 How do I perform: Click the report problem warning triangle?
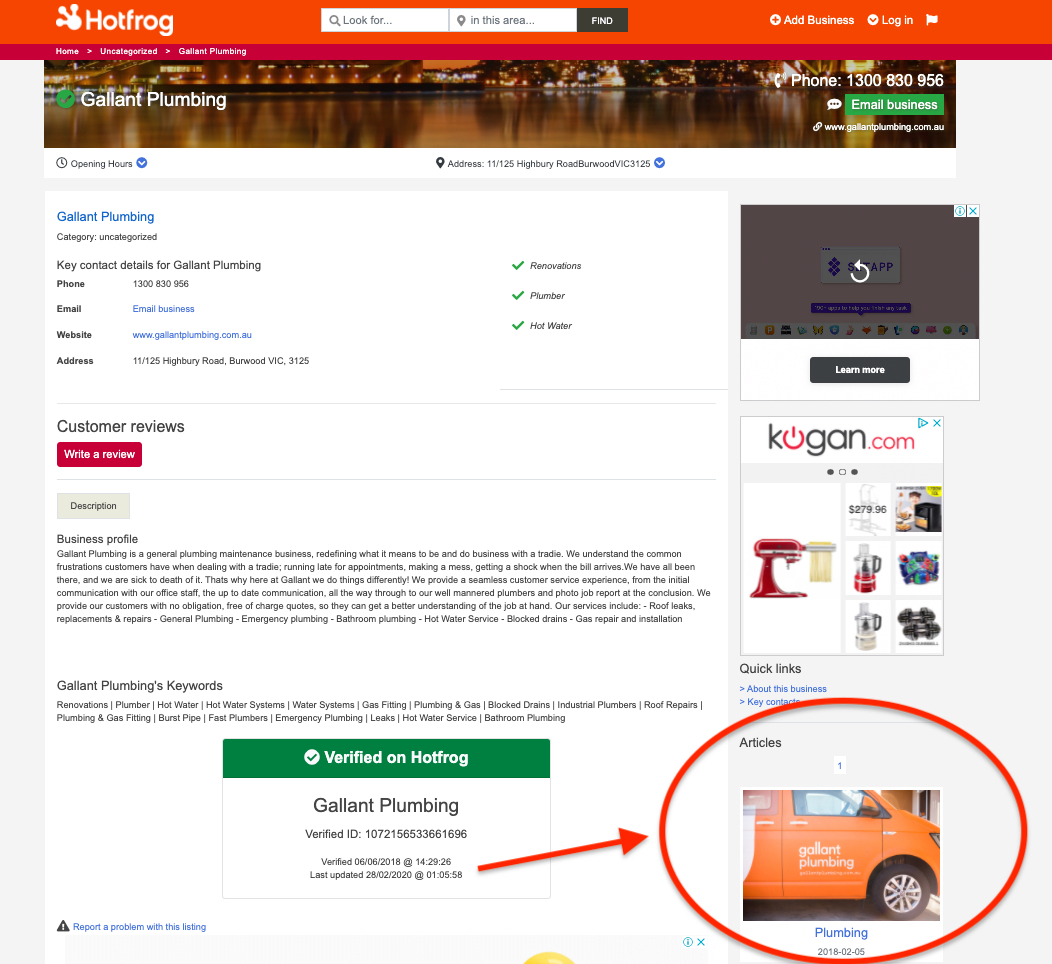[63, 926]
